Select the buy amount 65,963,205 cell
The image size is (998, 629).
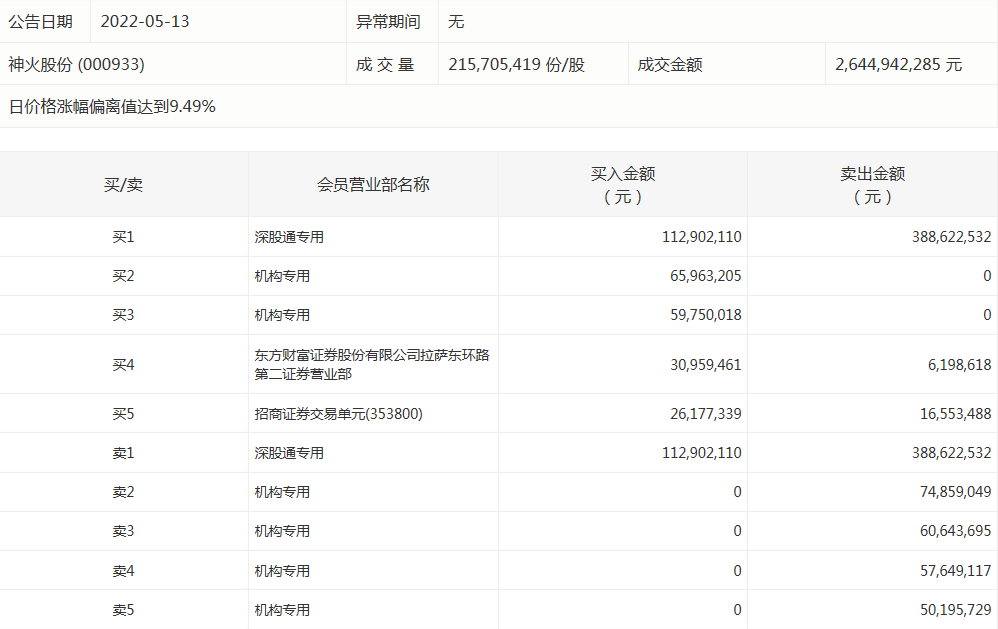[x=701, y=276]
